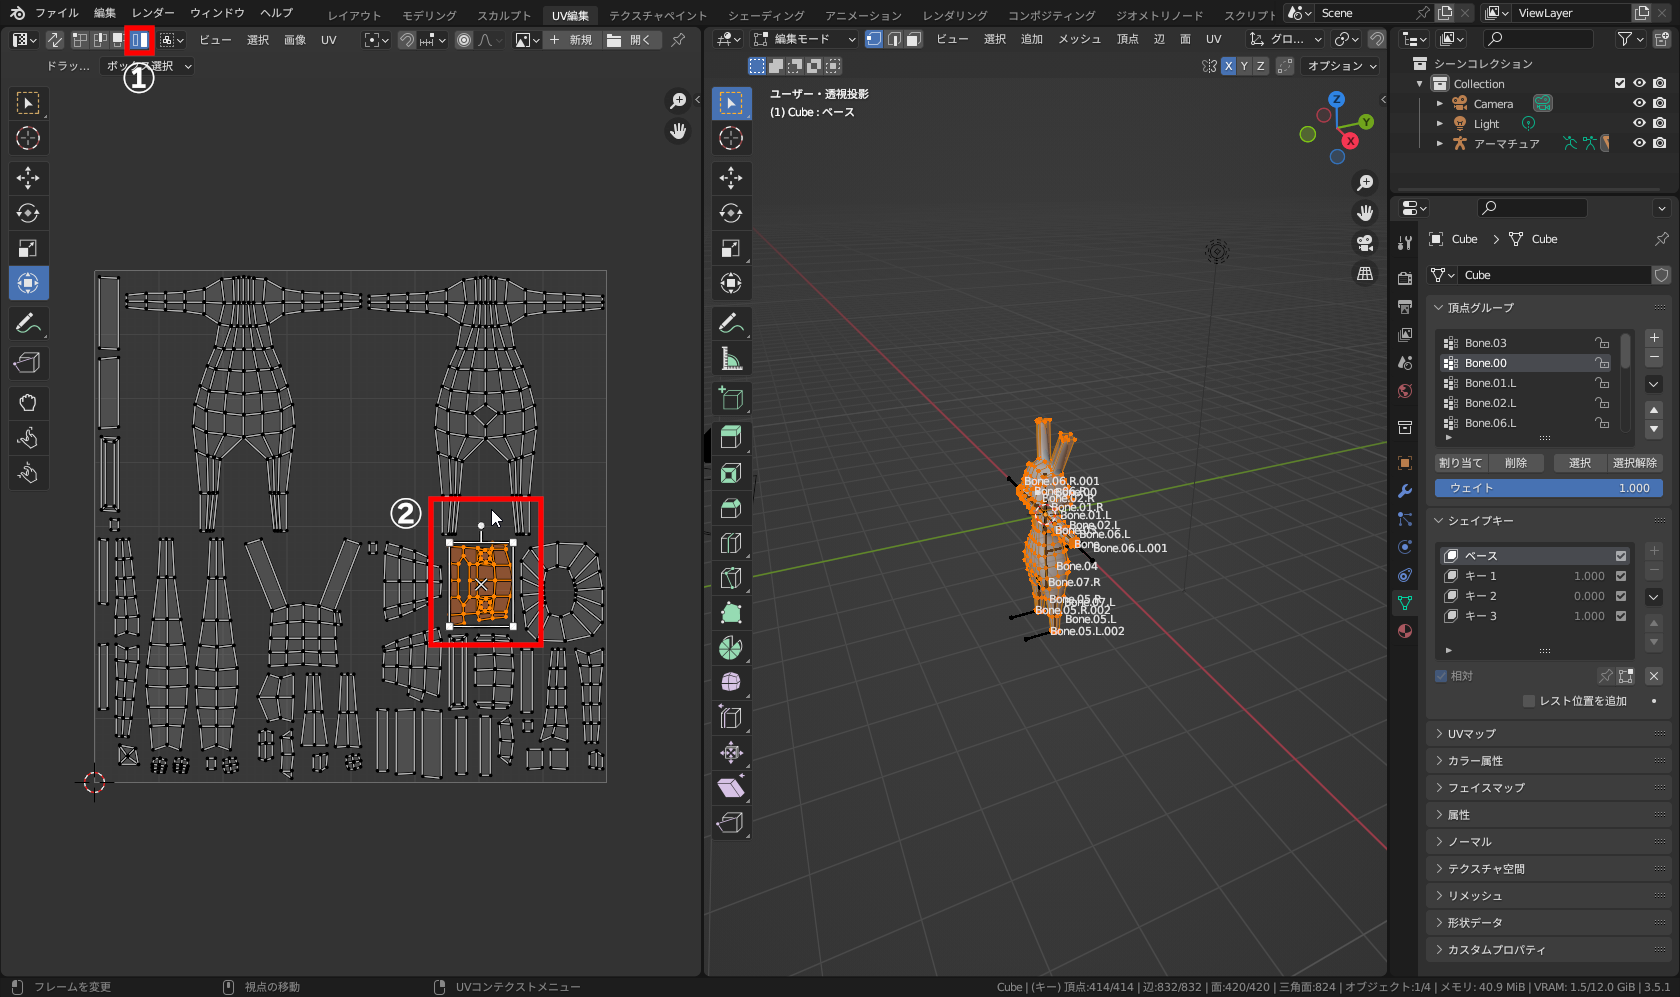Open the Modifiers properties tab (wrench icon)
Image resolution: width=1680 pixels, height=997 pixels.
1405,491
